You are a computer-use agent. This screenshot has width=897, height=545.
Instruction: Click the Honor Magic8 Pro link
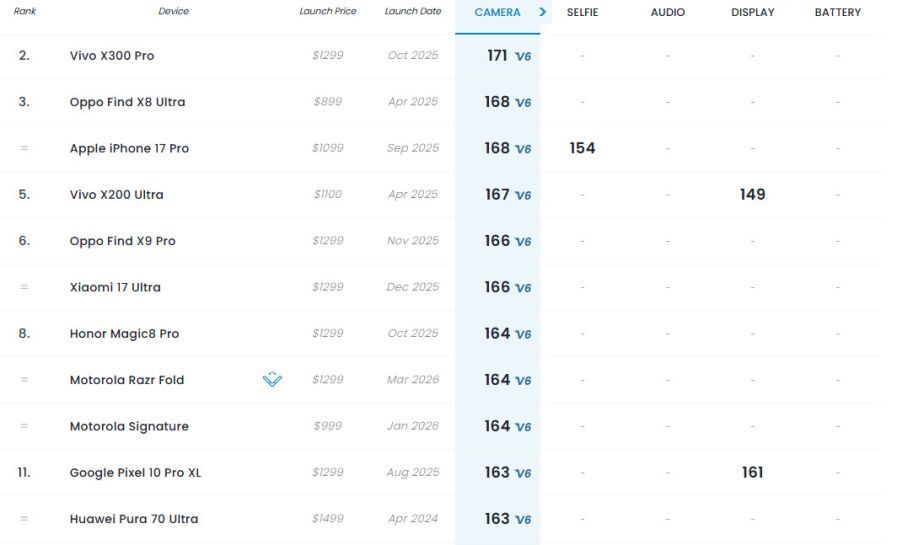coord(124,333)
